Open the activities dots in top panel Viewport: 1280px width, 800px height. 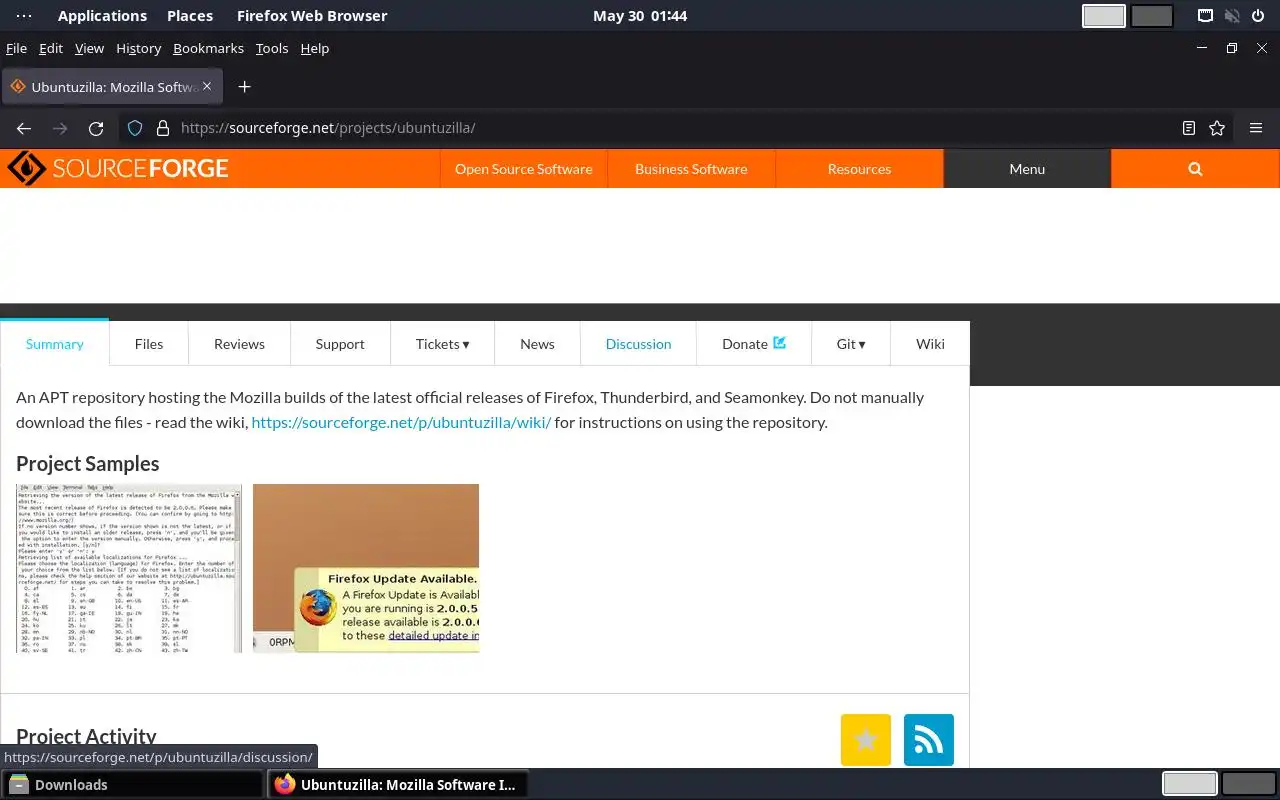click(24, 16)
